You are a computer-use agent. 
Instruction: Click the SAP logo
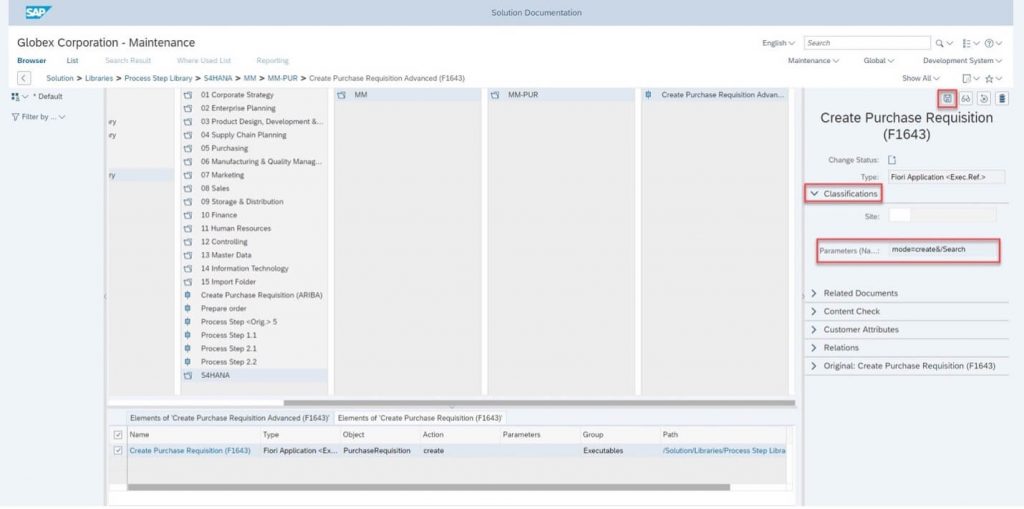pyautogui.click(x=38, y=12)
